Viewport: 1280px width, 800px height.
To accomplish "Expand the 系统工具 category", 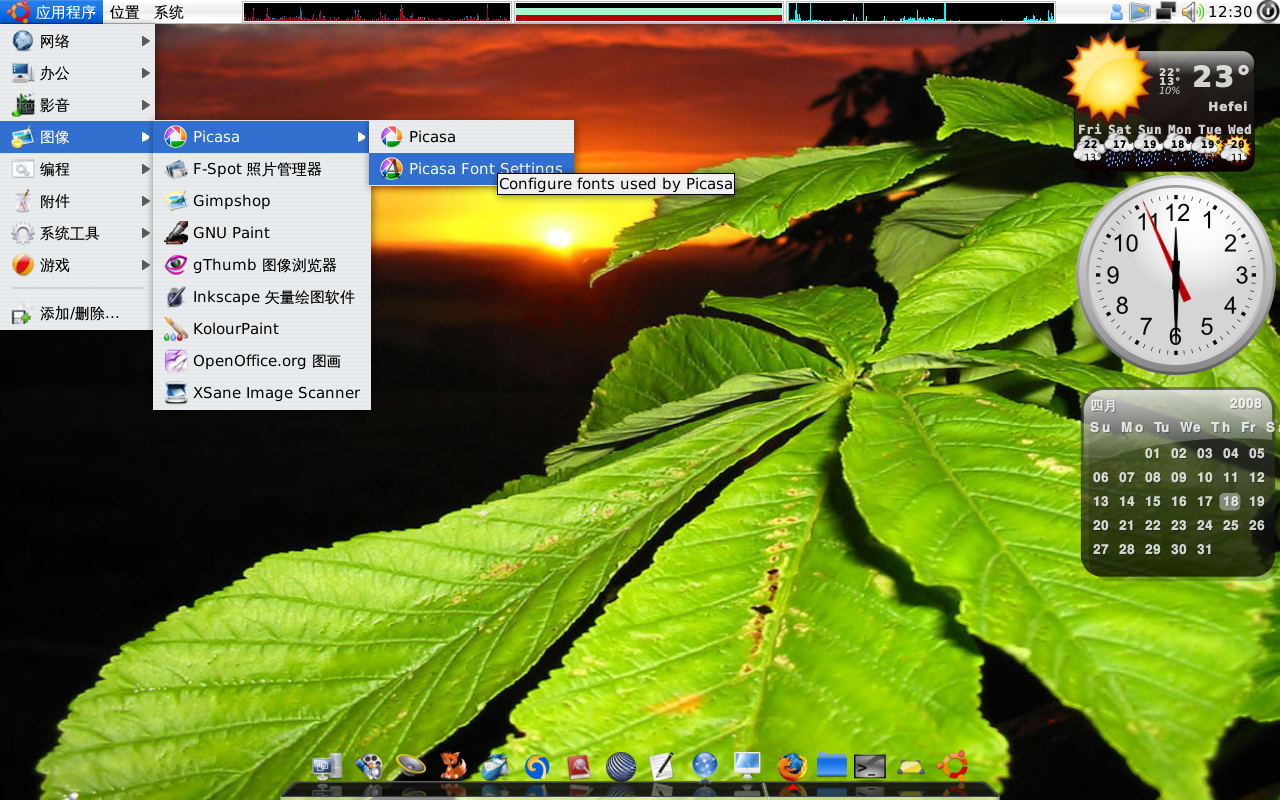I will coord(77,233).
